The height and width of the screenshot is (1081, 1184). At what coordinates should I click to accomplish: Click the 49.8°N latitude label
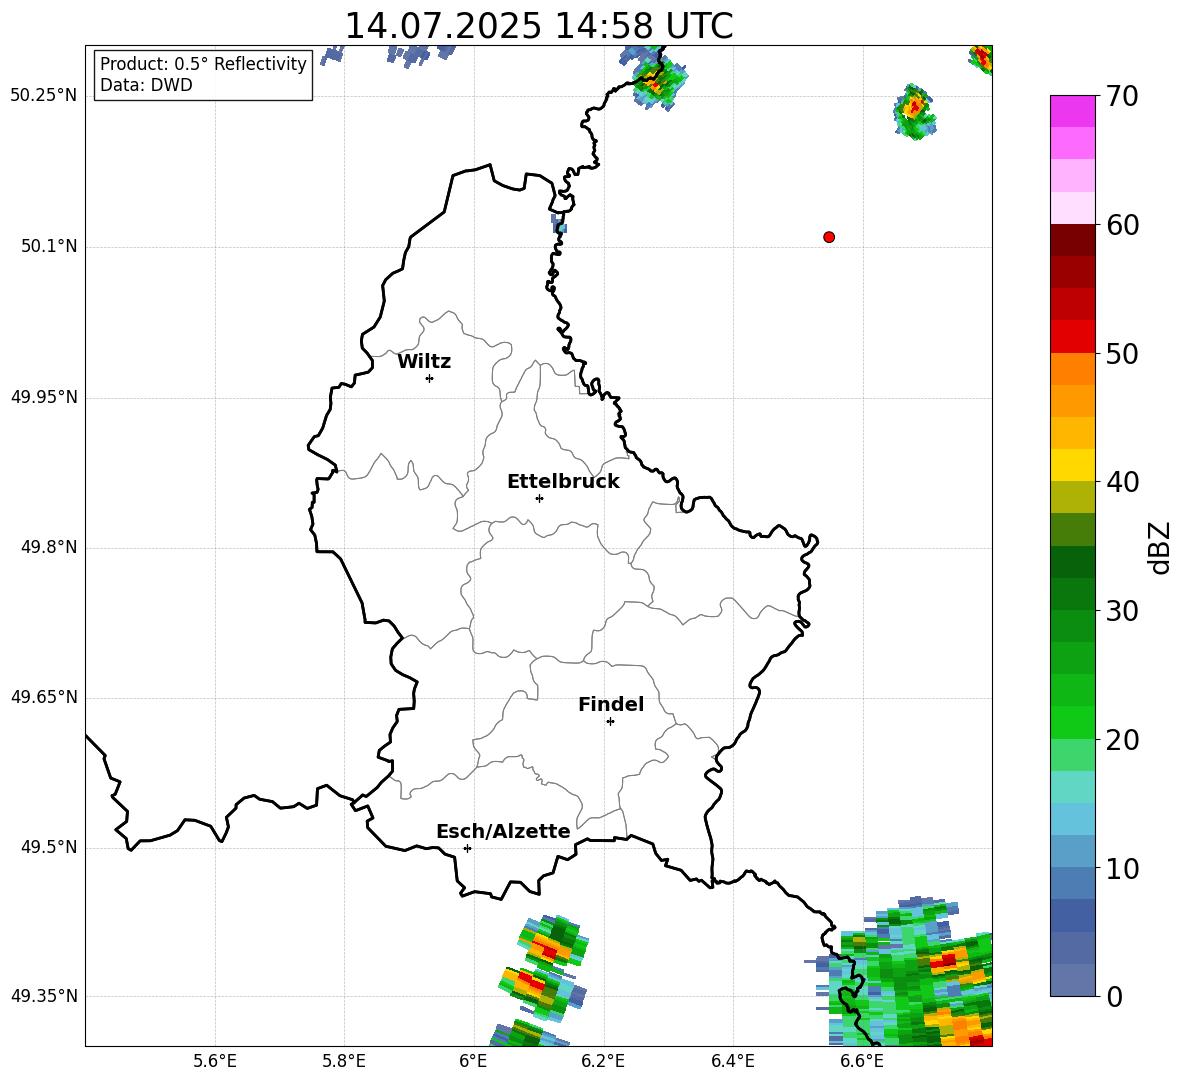(50, 547)
